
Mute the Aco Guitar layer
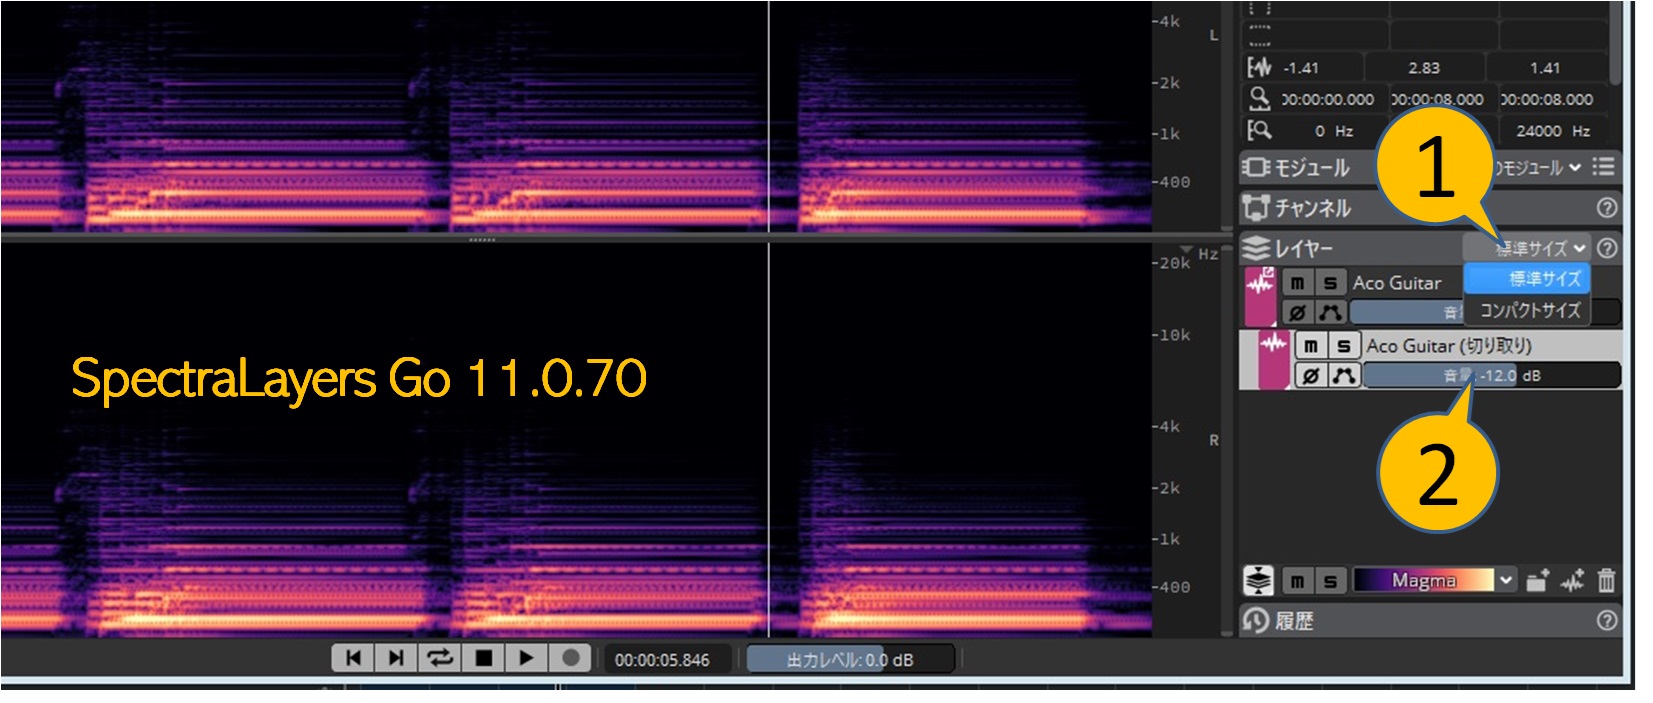[x=1296, y=283]
